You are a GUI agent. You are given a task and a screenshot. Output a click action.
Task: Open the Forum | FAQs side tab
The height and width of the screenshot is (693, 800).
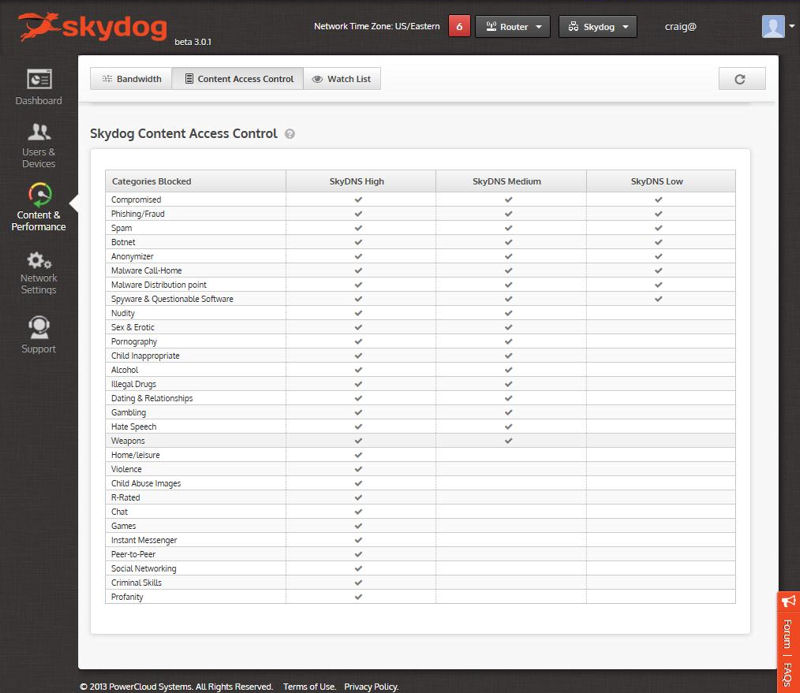788,642
